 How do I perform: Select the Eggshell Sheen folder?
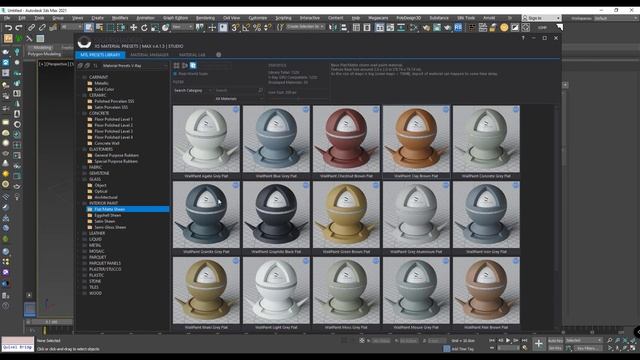(x=108, y=215)
